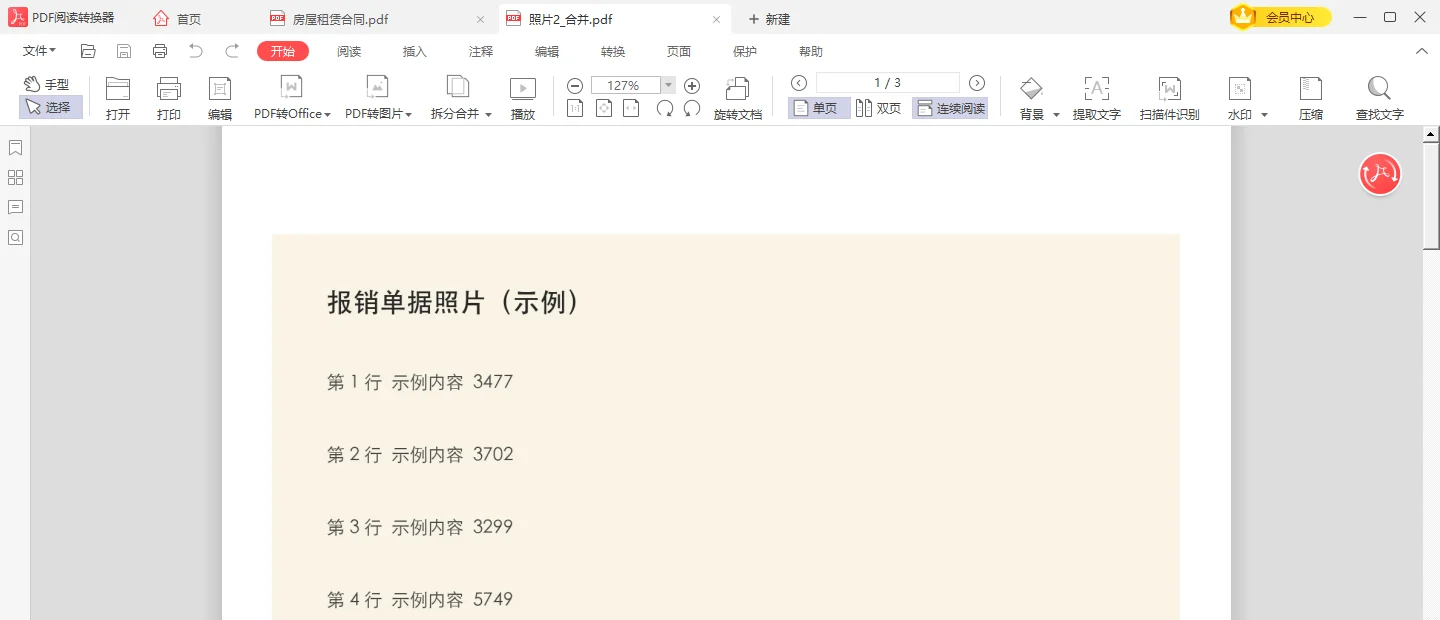Viewport: 1440px width, 620px height.
Task: Select the 帮助 ribbon tab
Action: (811, 51)
